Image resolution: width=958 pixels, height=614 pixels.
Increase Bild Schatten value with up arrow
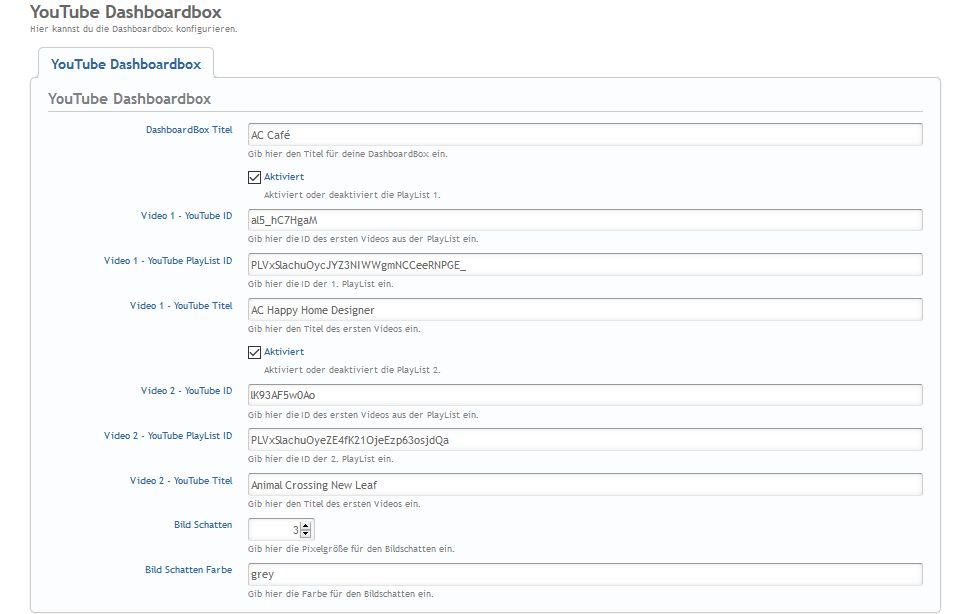(305, 525)
